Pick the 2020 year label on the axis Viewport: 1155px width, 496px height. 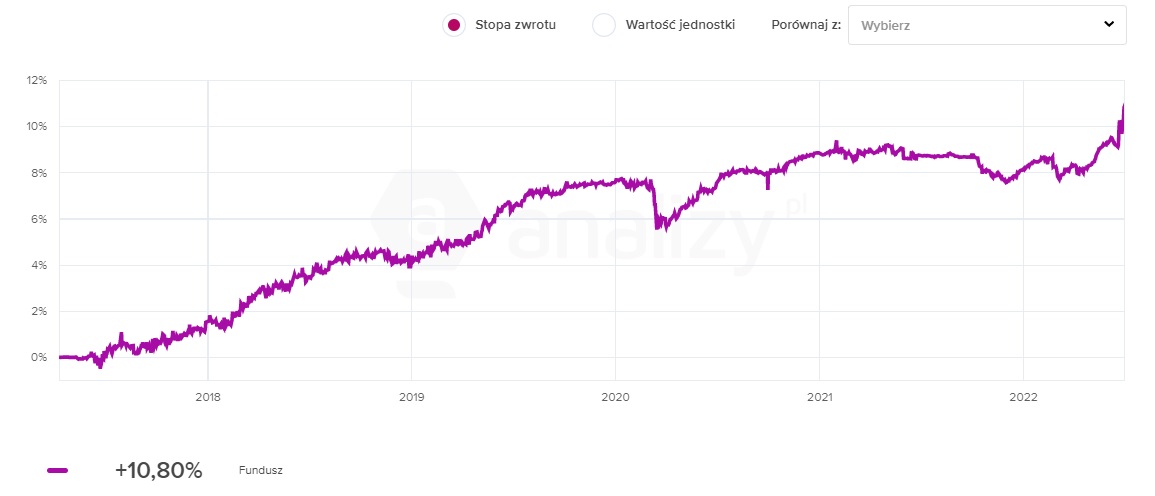[x=615, y=397]
